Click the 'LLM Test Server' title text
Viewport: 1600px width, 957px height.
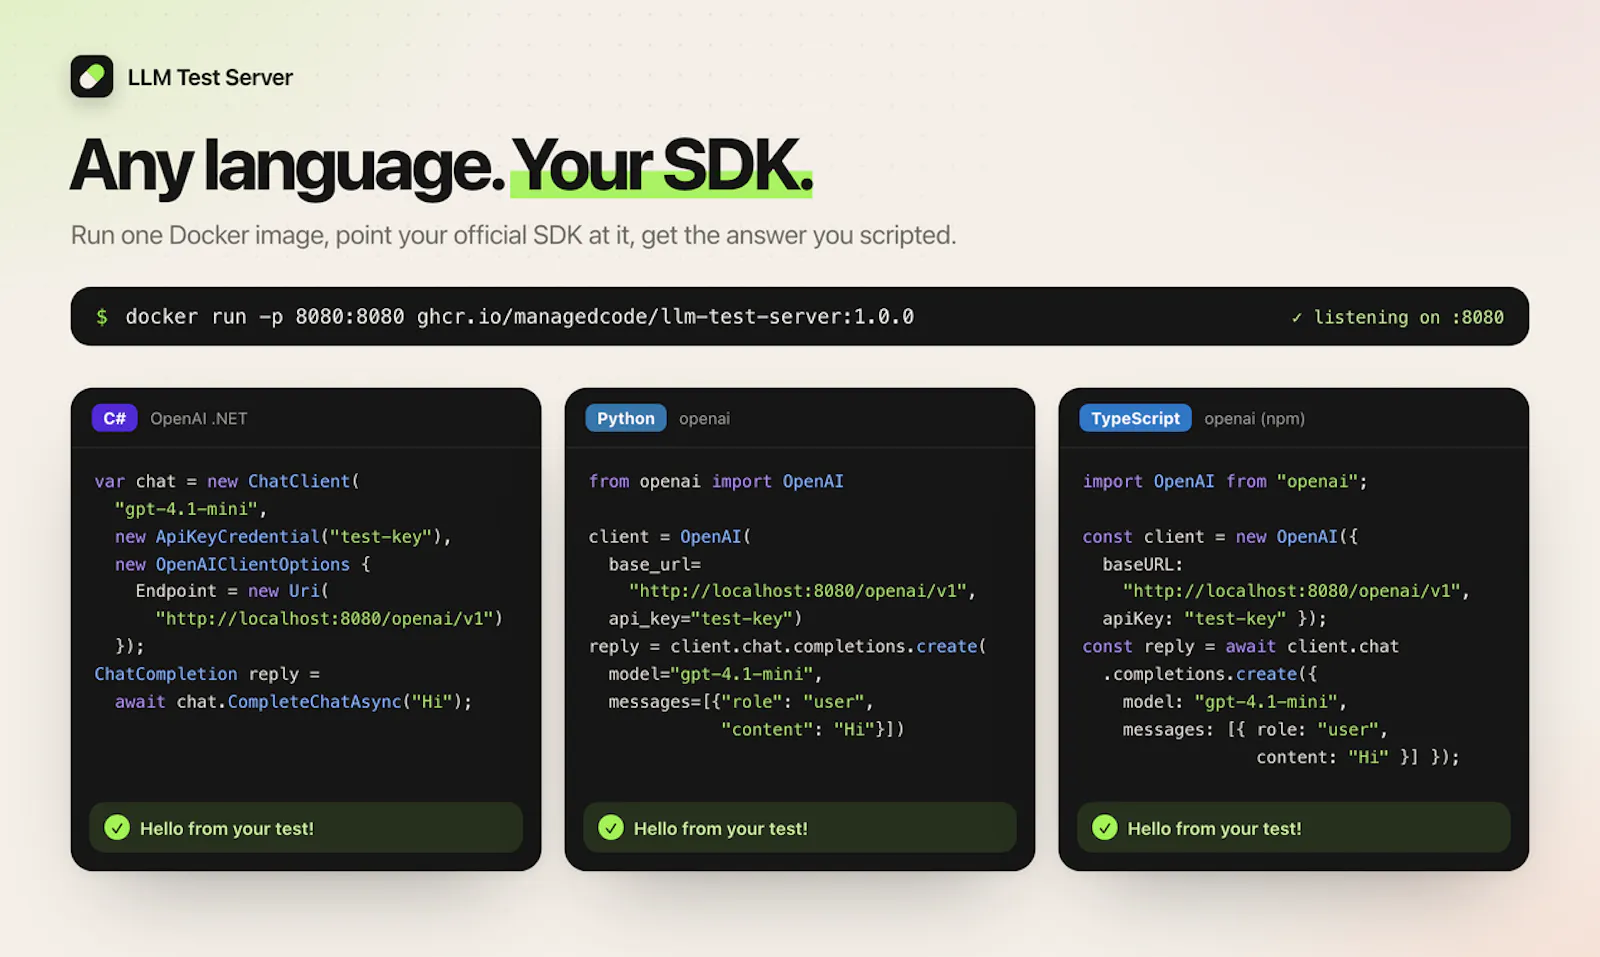(x=210, y=77)
